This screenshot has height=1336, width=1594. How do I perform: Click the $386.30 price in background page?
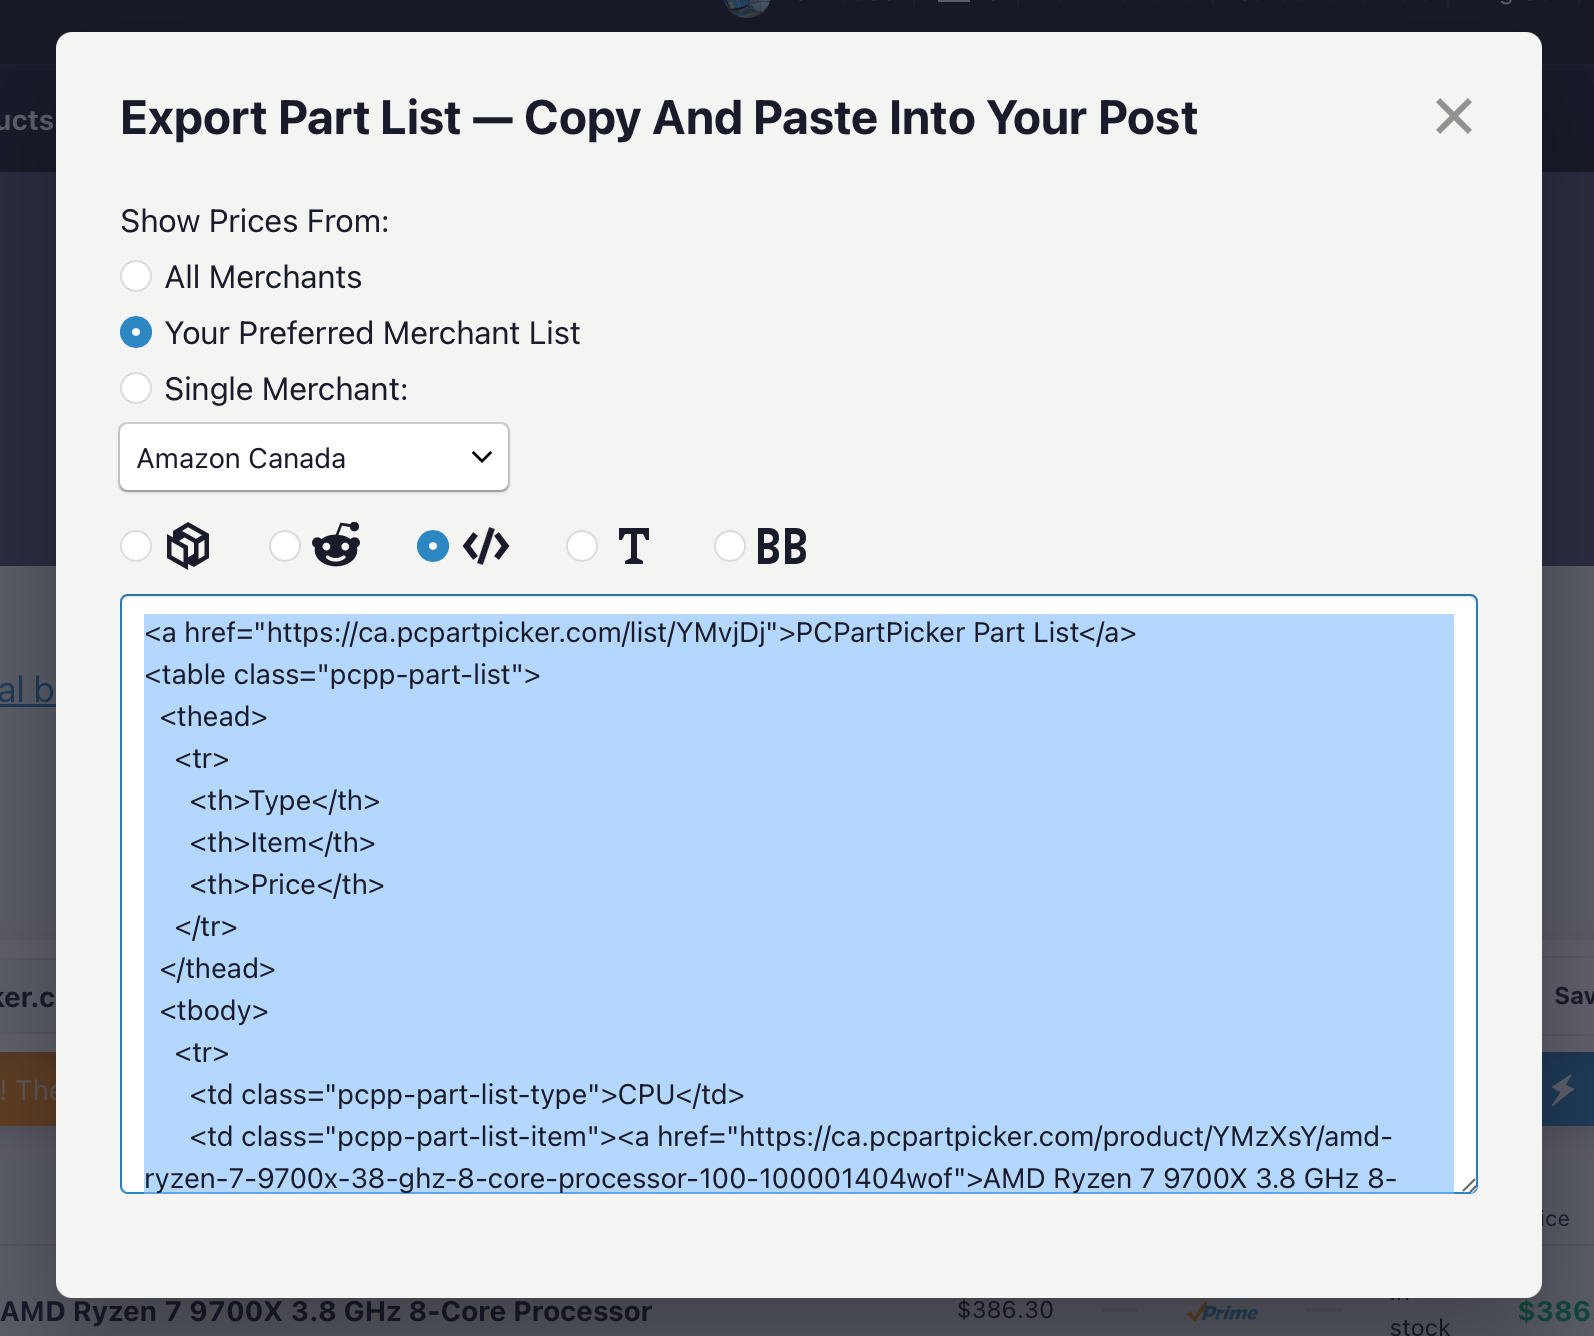tap(1005, 1310)
